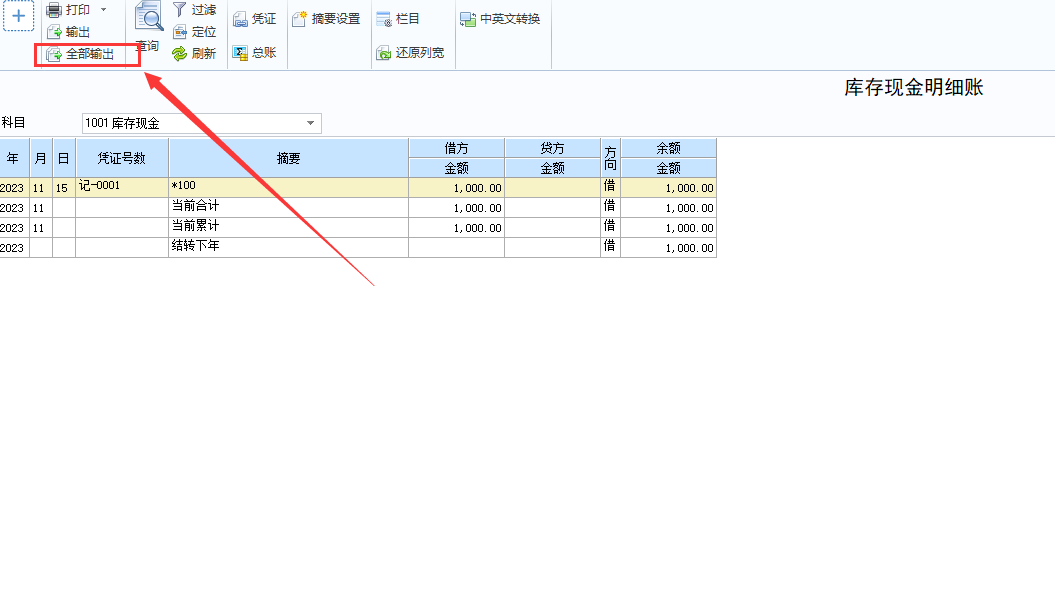This screenshot has width=1055, height=594.
Task: Click 定位 locate icon
Action: (180, 32)
